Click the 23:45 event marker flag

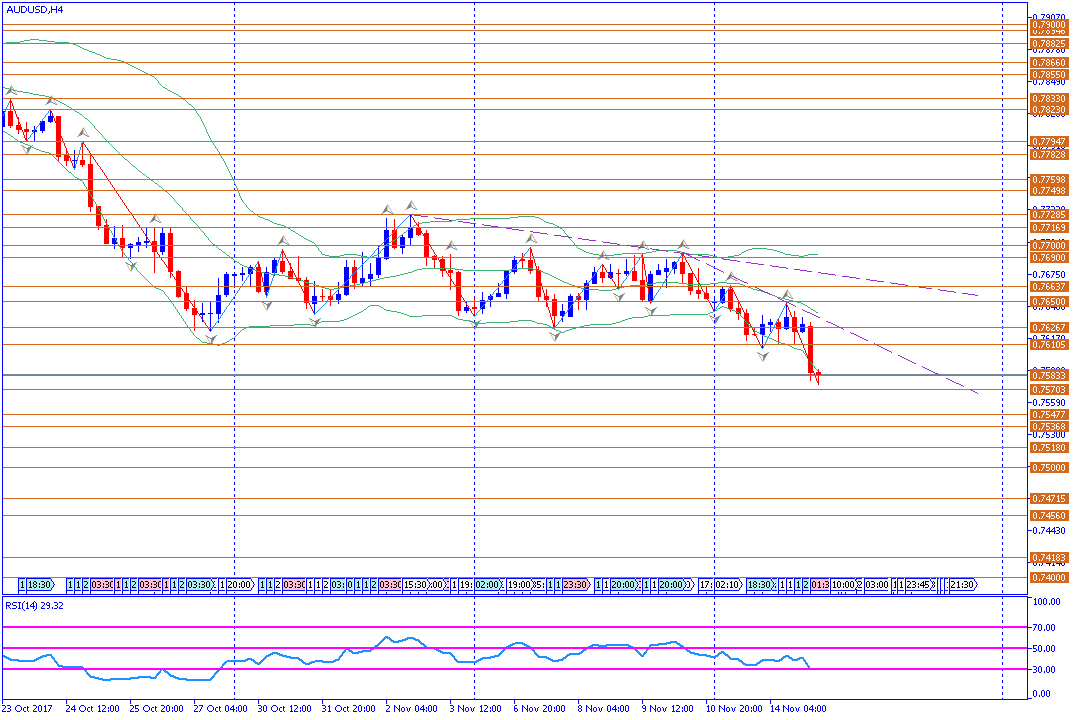(x=920, y=585)
